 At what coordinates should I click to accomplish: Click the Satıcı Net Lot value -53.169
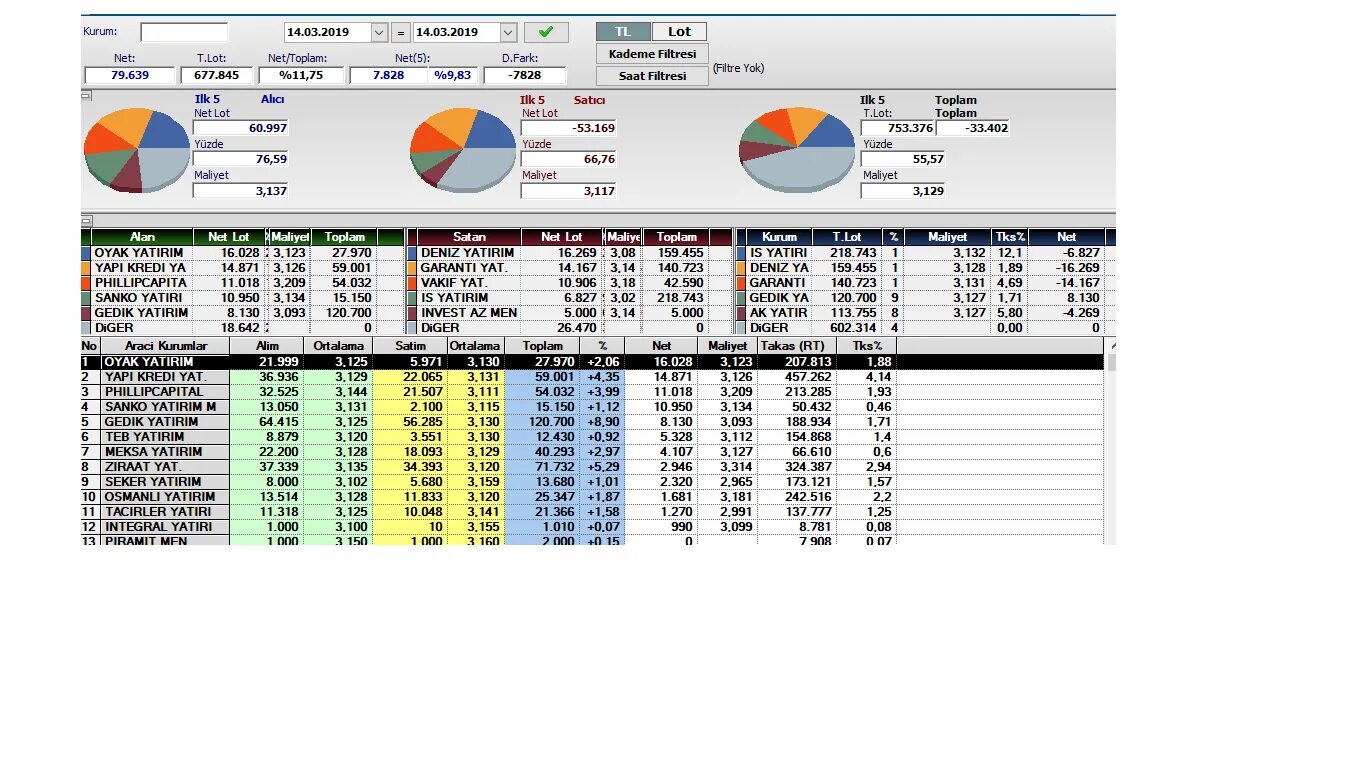coord(569,128)
